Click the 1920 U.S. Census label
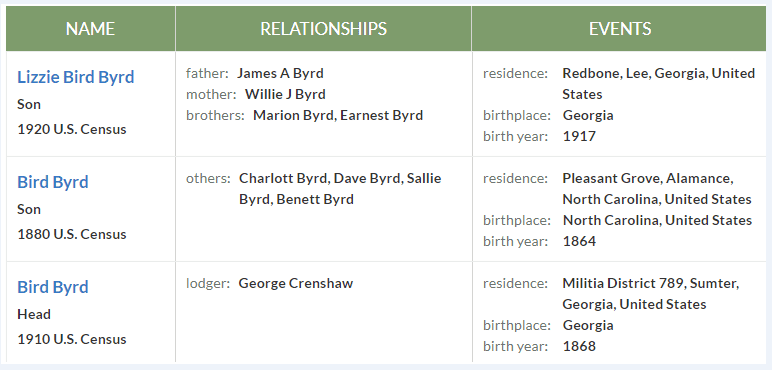The height and width of the screenshot is (370, 772). coord(72,129)
